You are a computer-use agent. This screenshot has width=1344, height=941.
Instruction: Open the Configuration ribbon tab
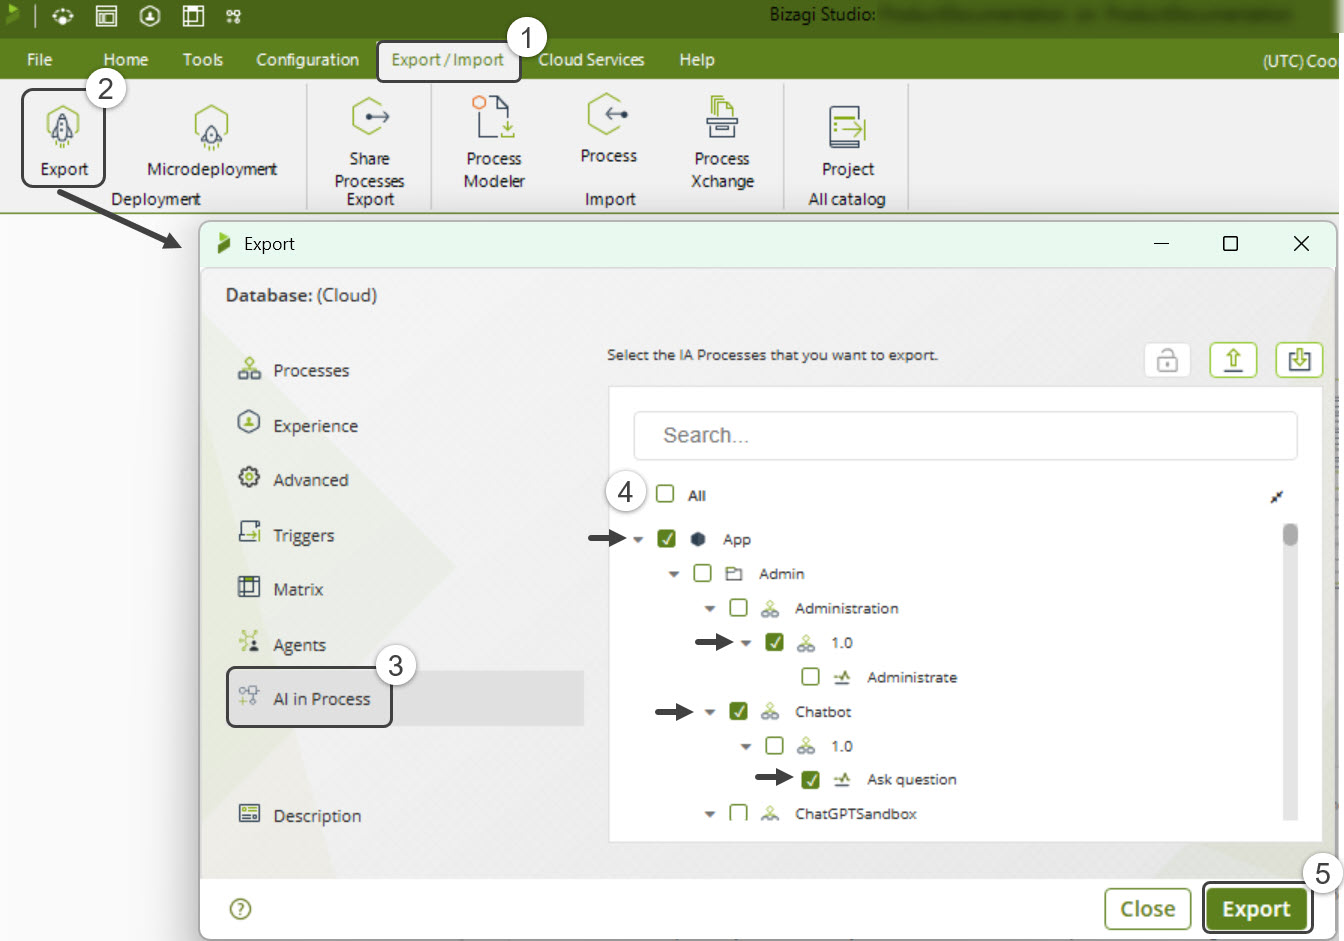[307, 60]
